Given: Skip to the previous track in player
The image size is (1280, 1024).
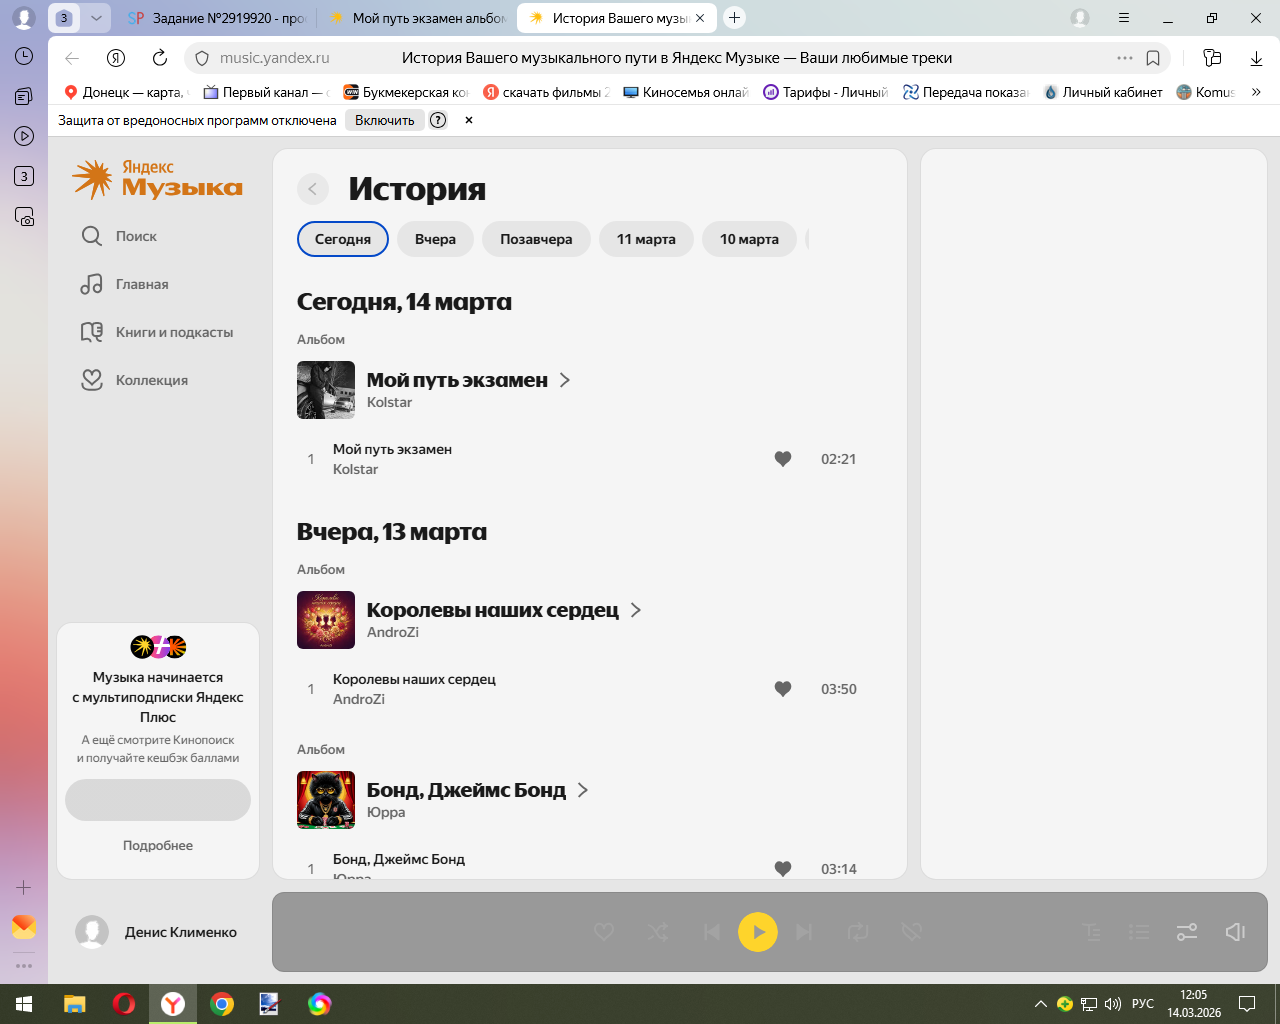Looking at the screenshot, I should click(711, 932).
